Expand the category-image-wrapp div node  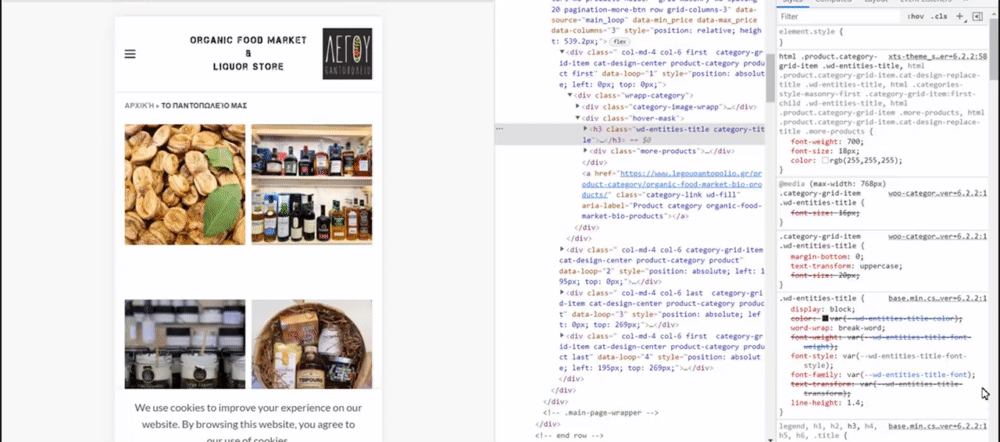[578, 106]
